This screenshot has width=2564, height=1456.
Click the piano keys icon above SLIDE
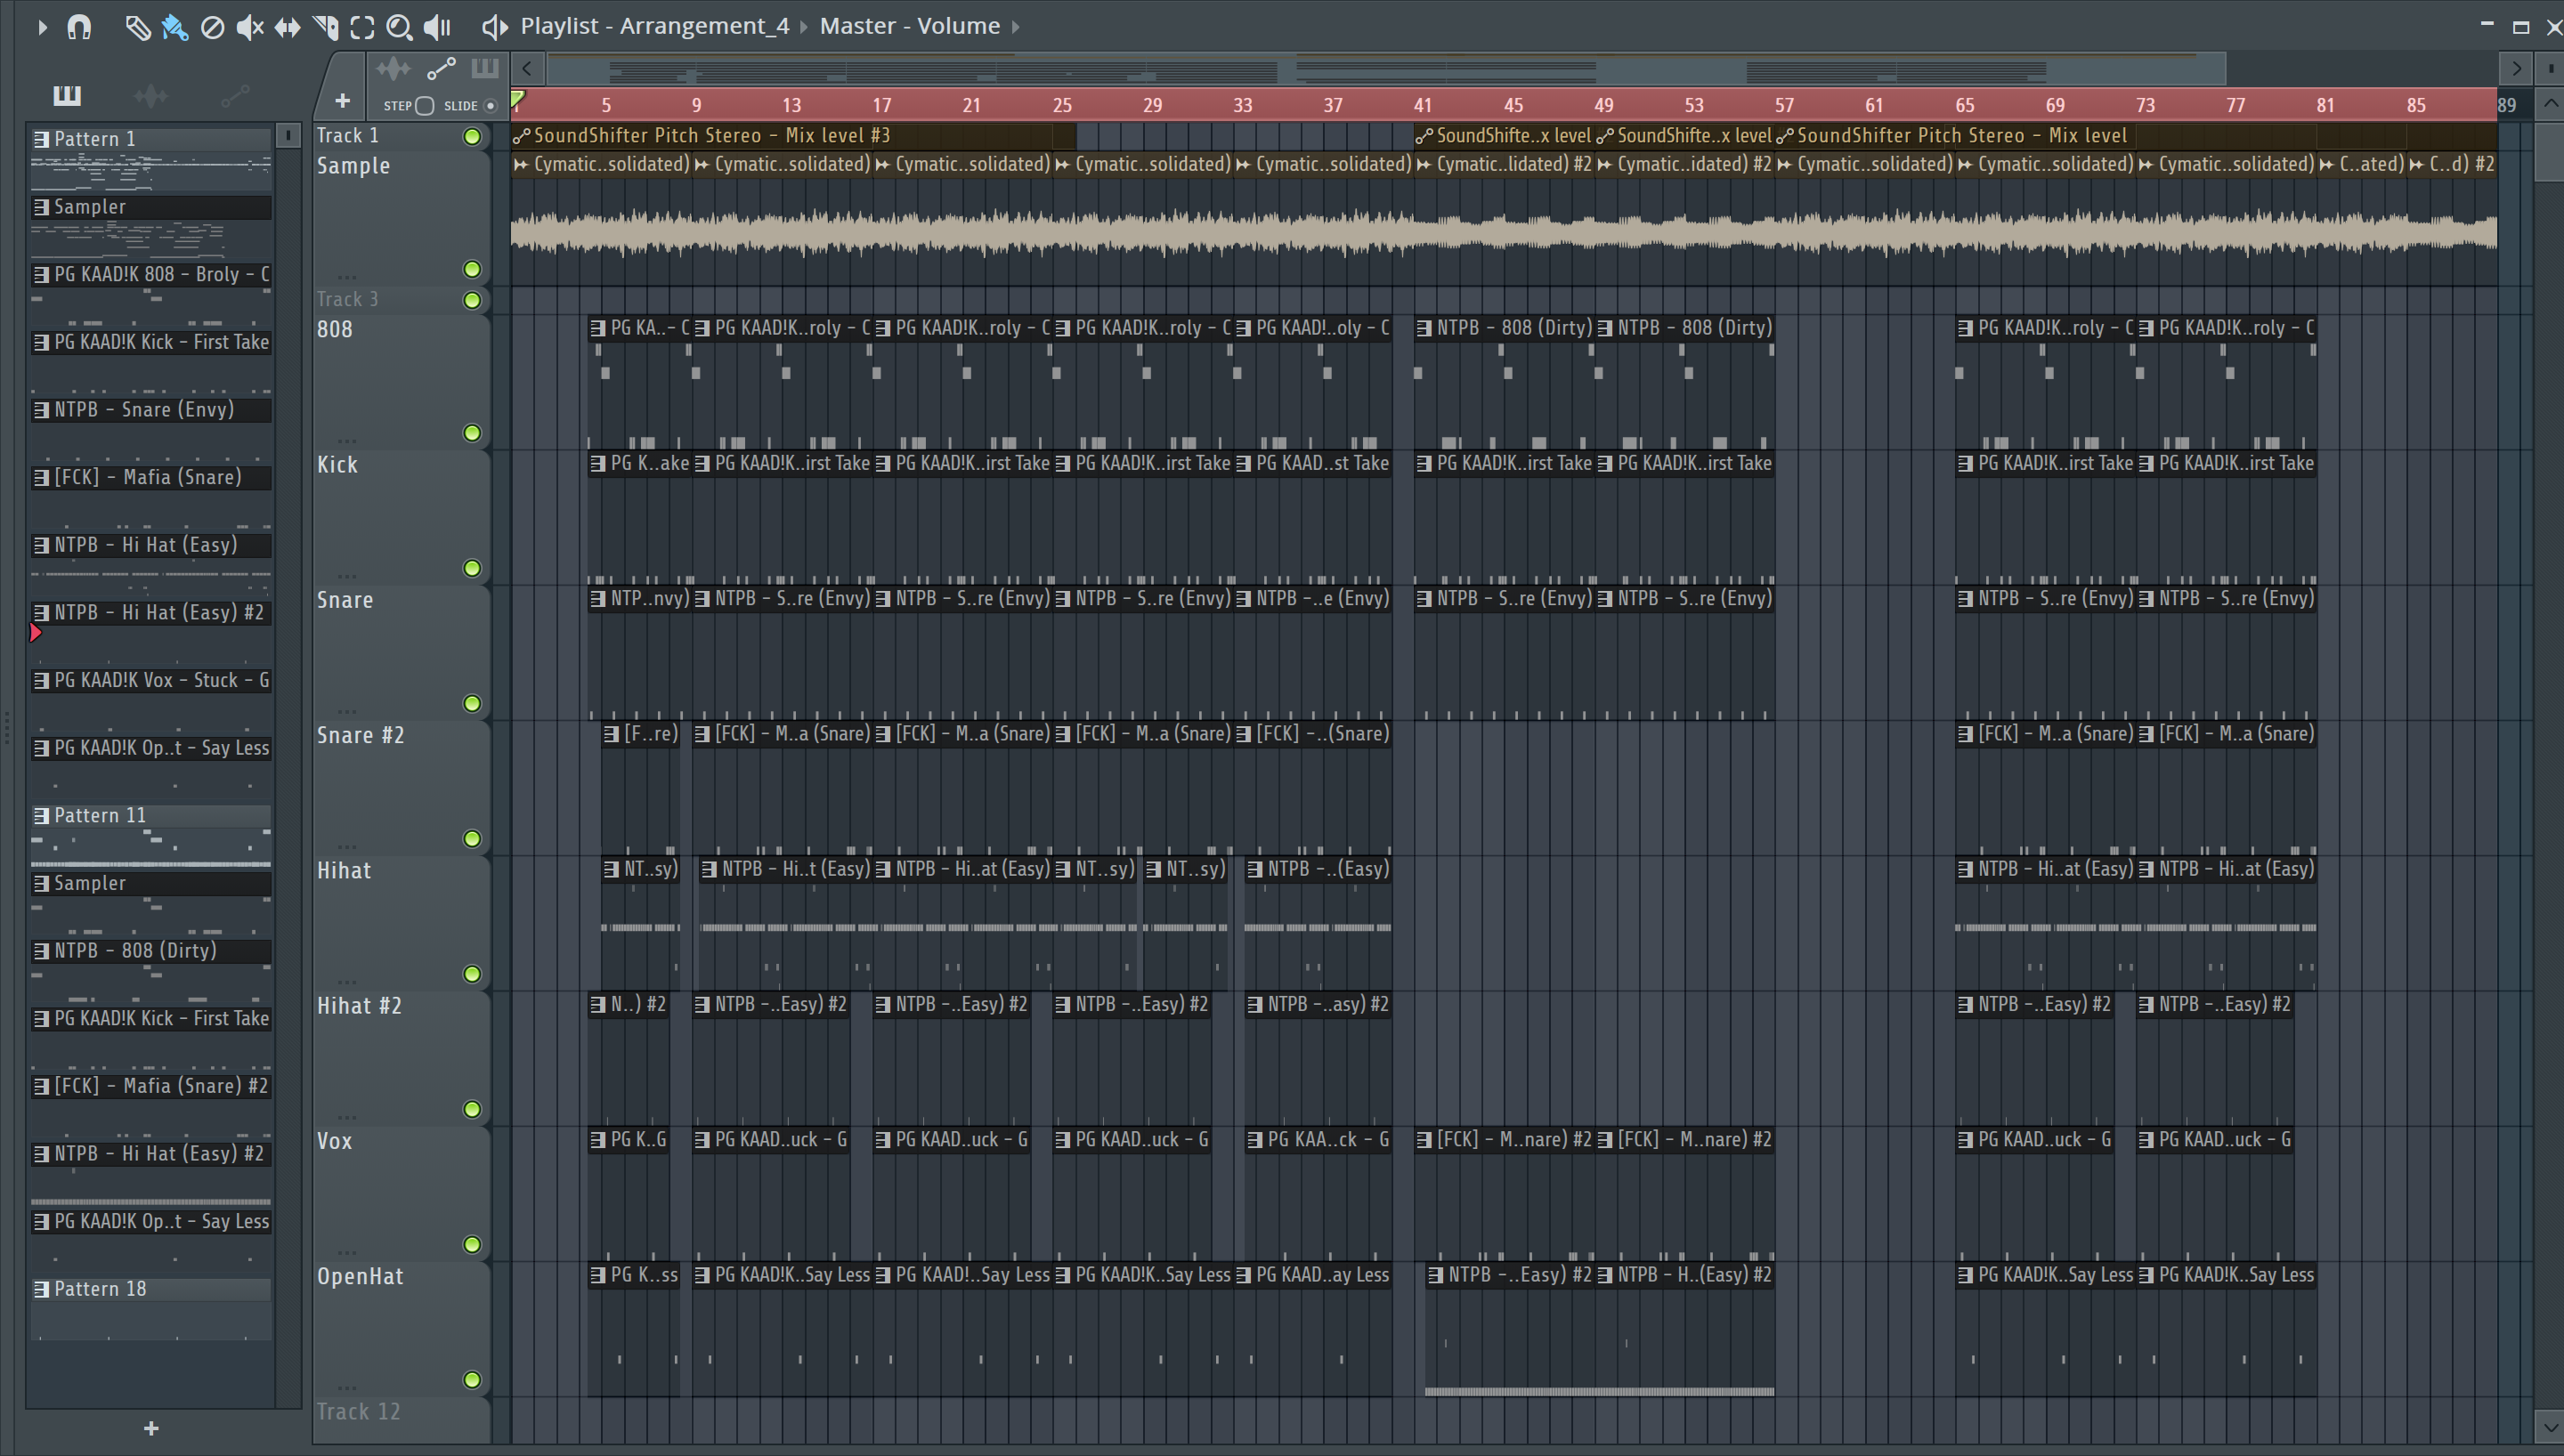[485, 68]
